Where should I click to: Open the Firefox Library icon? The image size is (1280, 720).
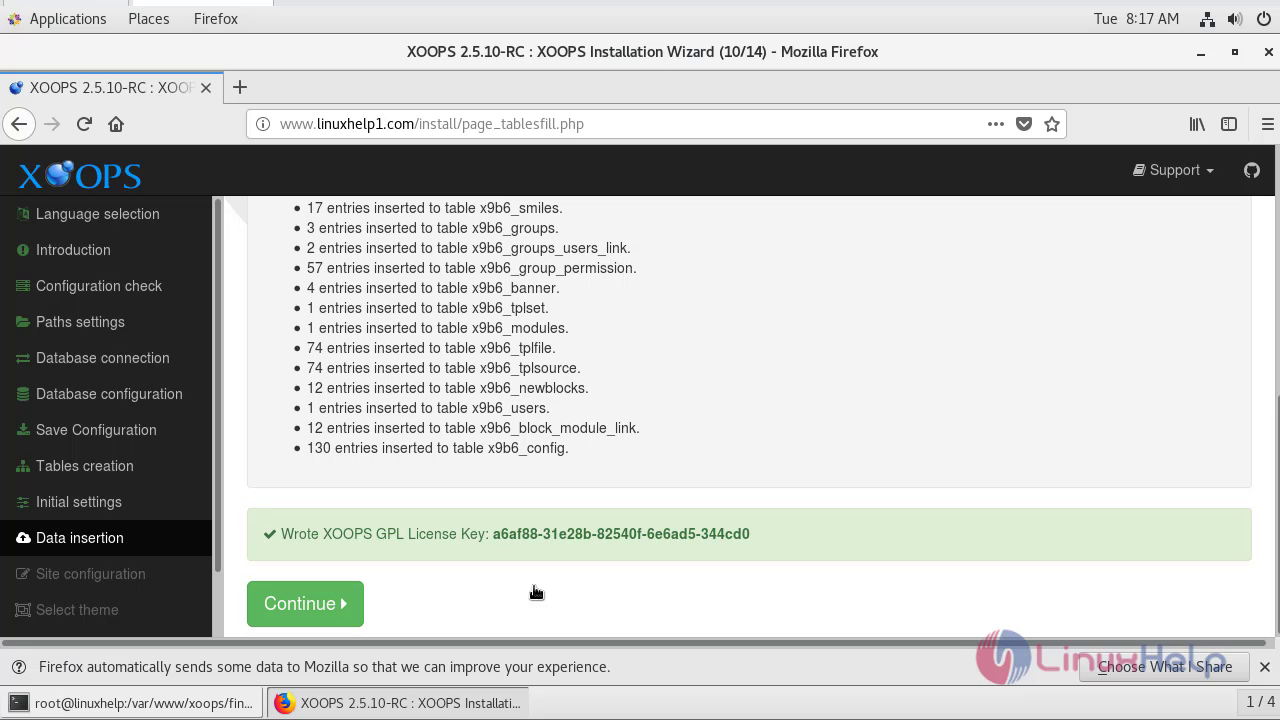tap(1197, 124)
